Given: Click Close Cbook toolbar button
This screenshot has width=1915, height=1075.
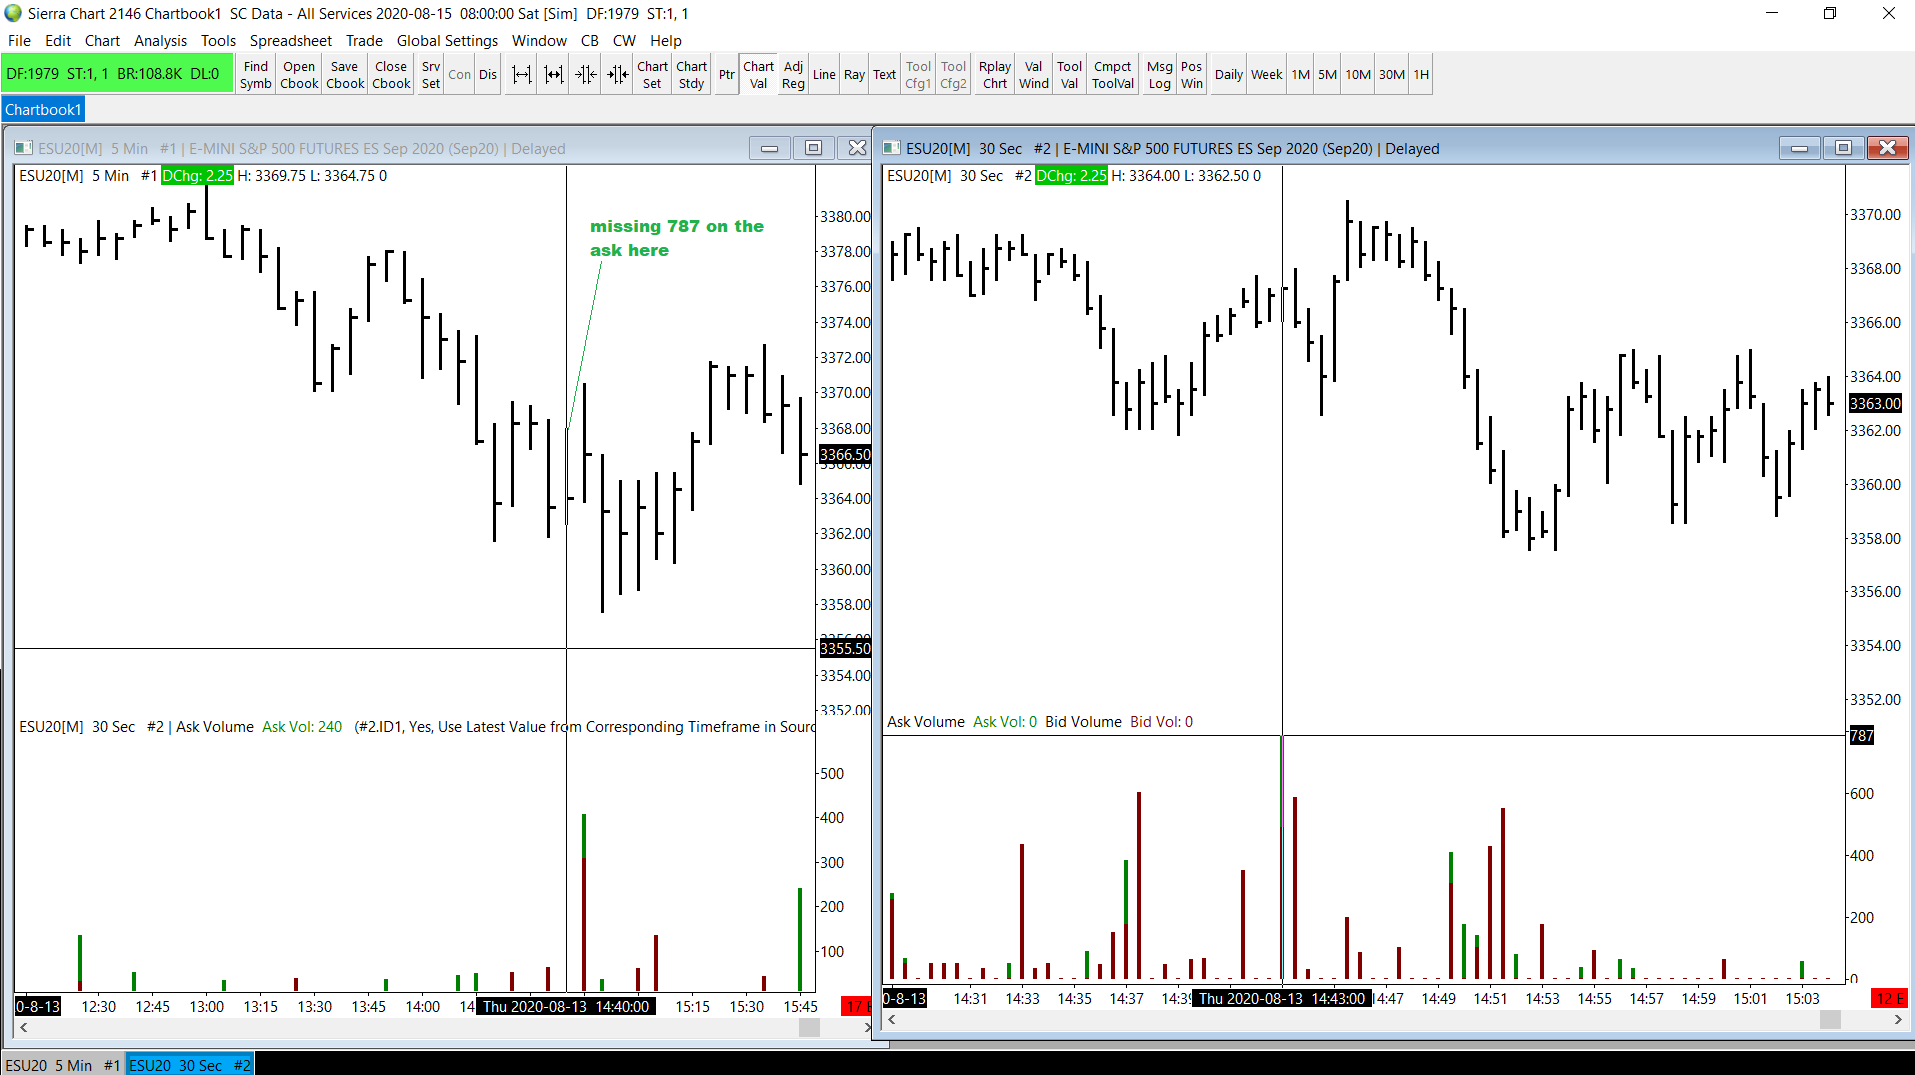Looking at the screenshot, I should click(391, 75).
